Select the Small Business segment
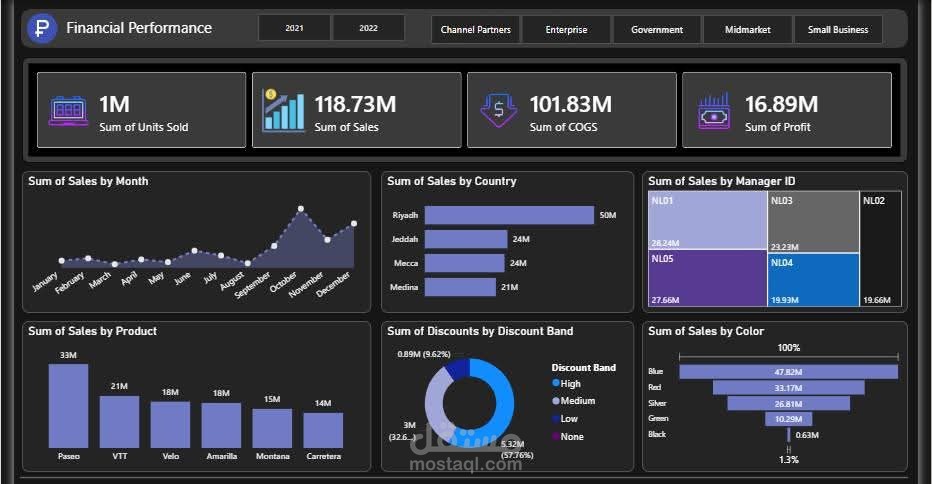 tap(838, 29)
